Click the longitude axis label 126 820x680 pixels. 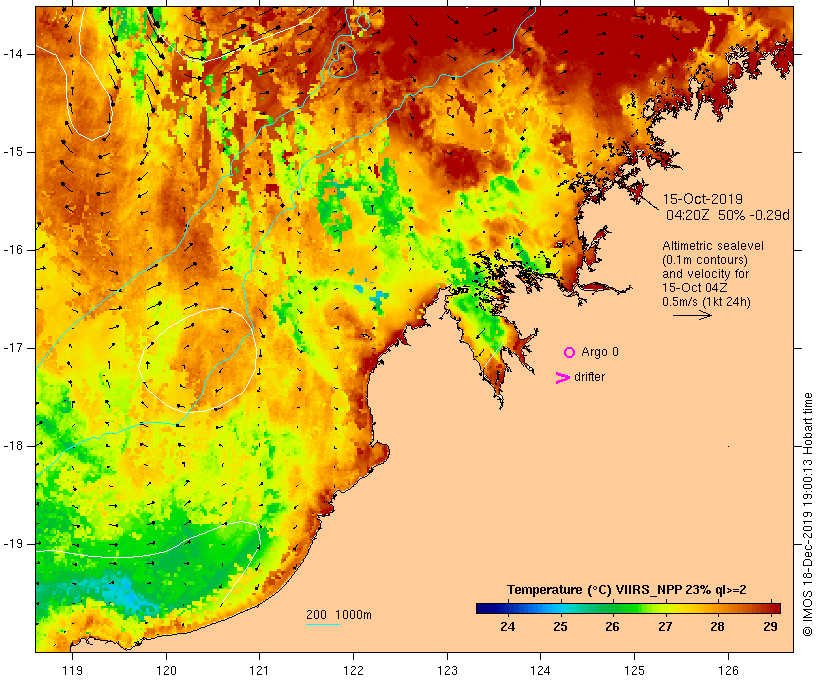[728, 670]
